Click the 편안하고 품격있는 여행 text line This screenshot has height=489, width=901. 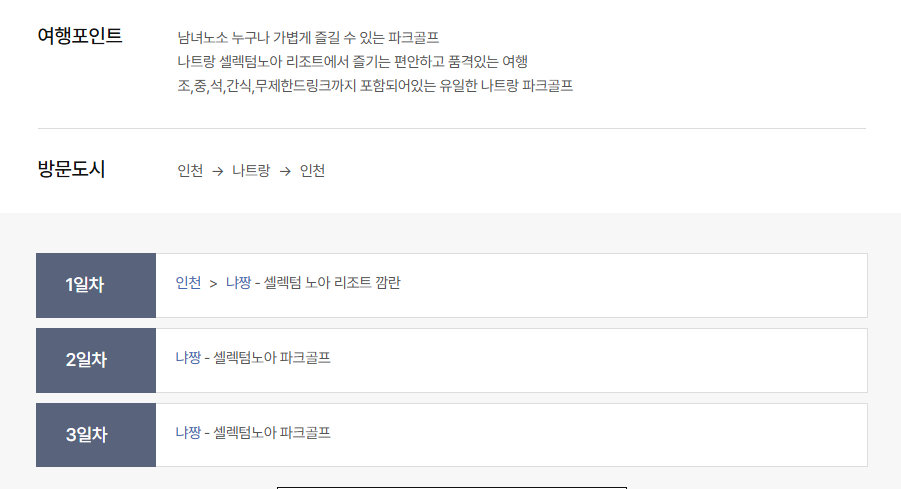point(352,62)
